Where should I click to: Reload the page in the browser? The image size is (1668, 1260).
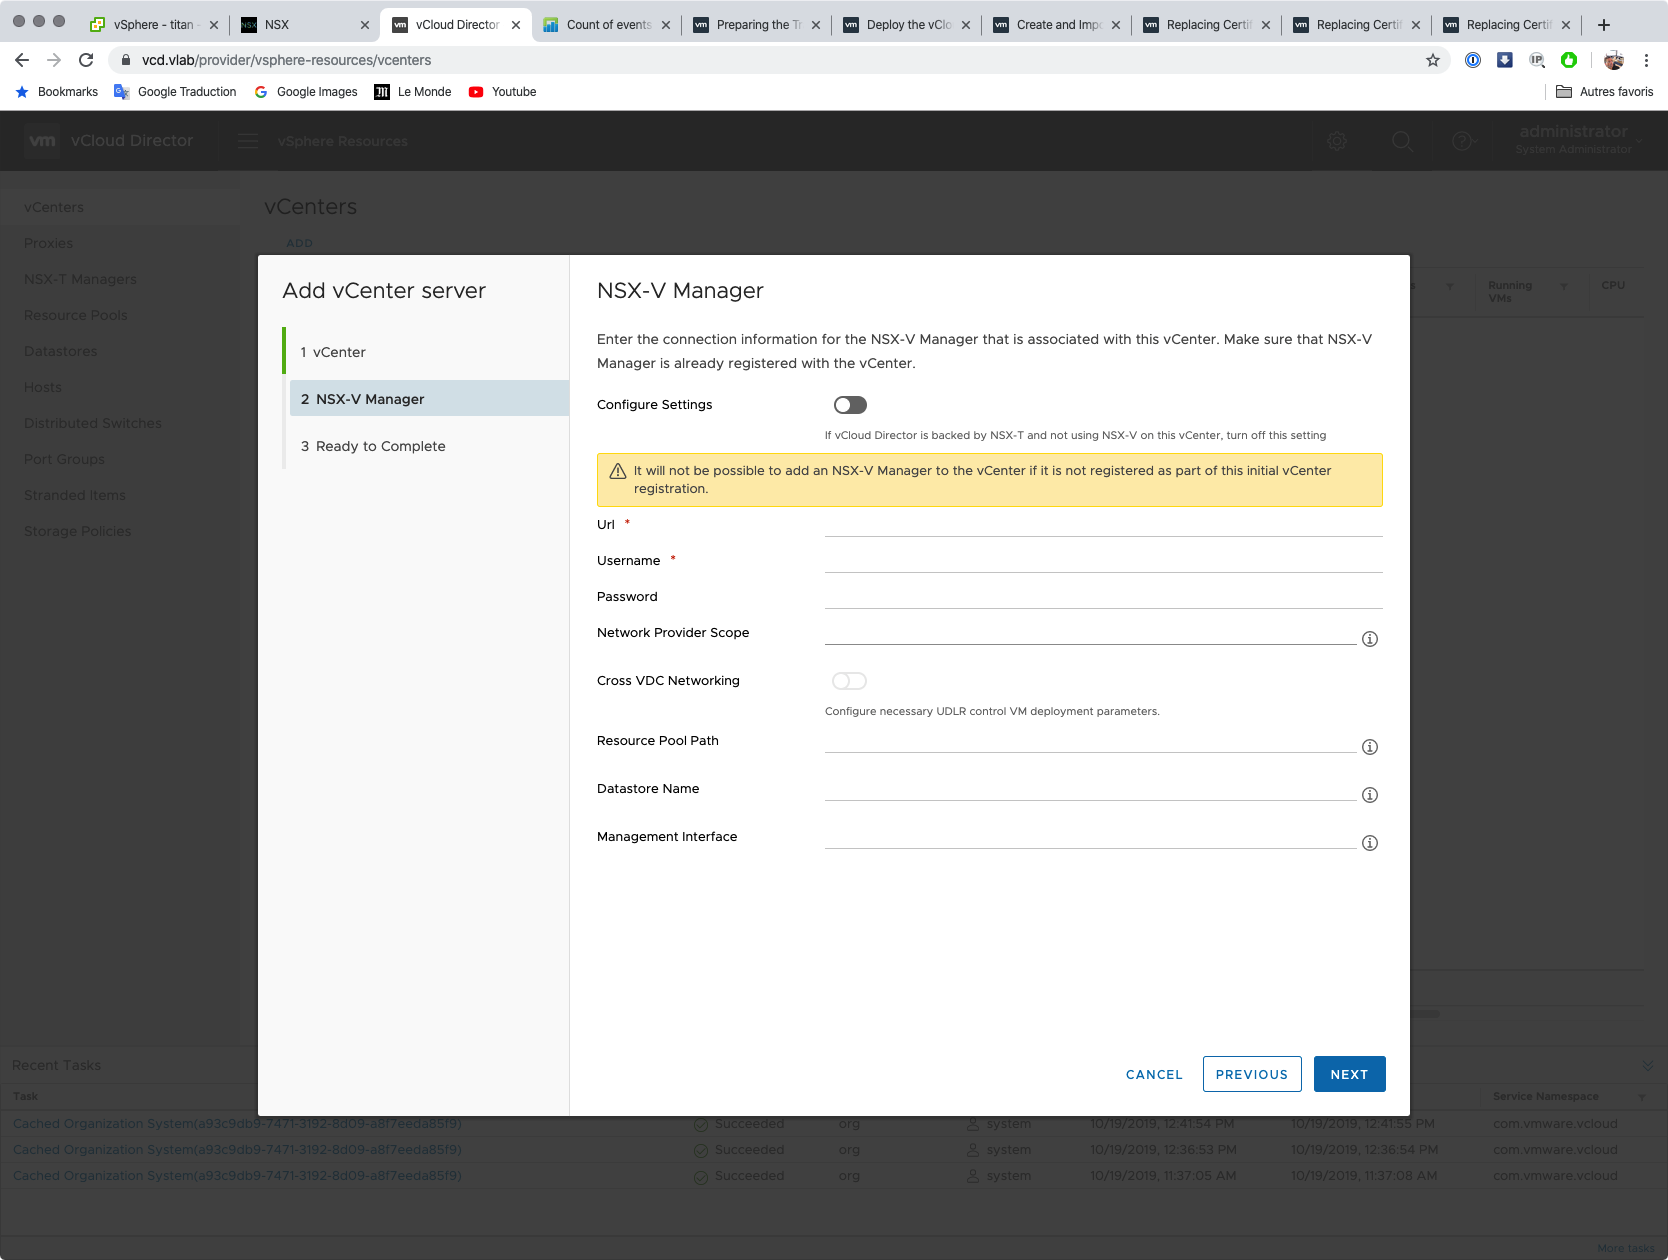pyautogui.click(x=86, y=60)
